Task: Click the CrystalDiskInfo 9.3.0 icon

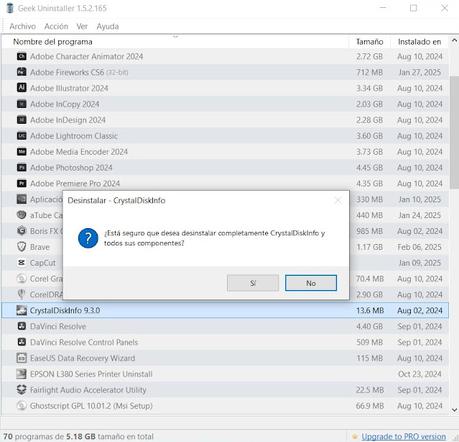Action: click(21, 310)
